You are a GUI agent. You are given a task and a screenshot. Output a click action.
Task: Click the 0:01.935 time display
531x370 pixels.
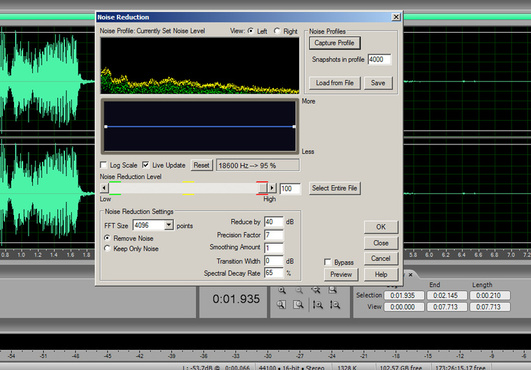click(236, 299)
